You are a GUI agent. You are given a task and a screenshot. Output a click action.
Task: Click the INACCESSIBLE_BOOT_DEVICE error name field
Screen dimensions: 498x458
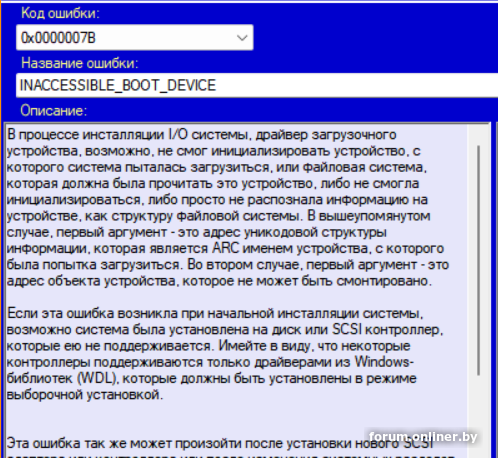pos(257,85)
